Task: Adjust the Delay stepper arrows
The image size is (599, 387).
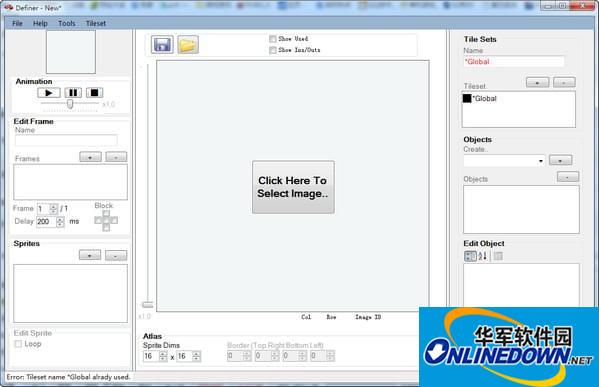Action: click(60, 222)
